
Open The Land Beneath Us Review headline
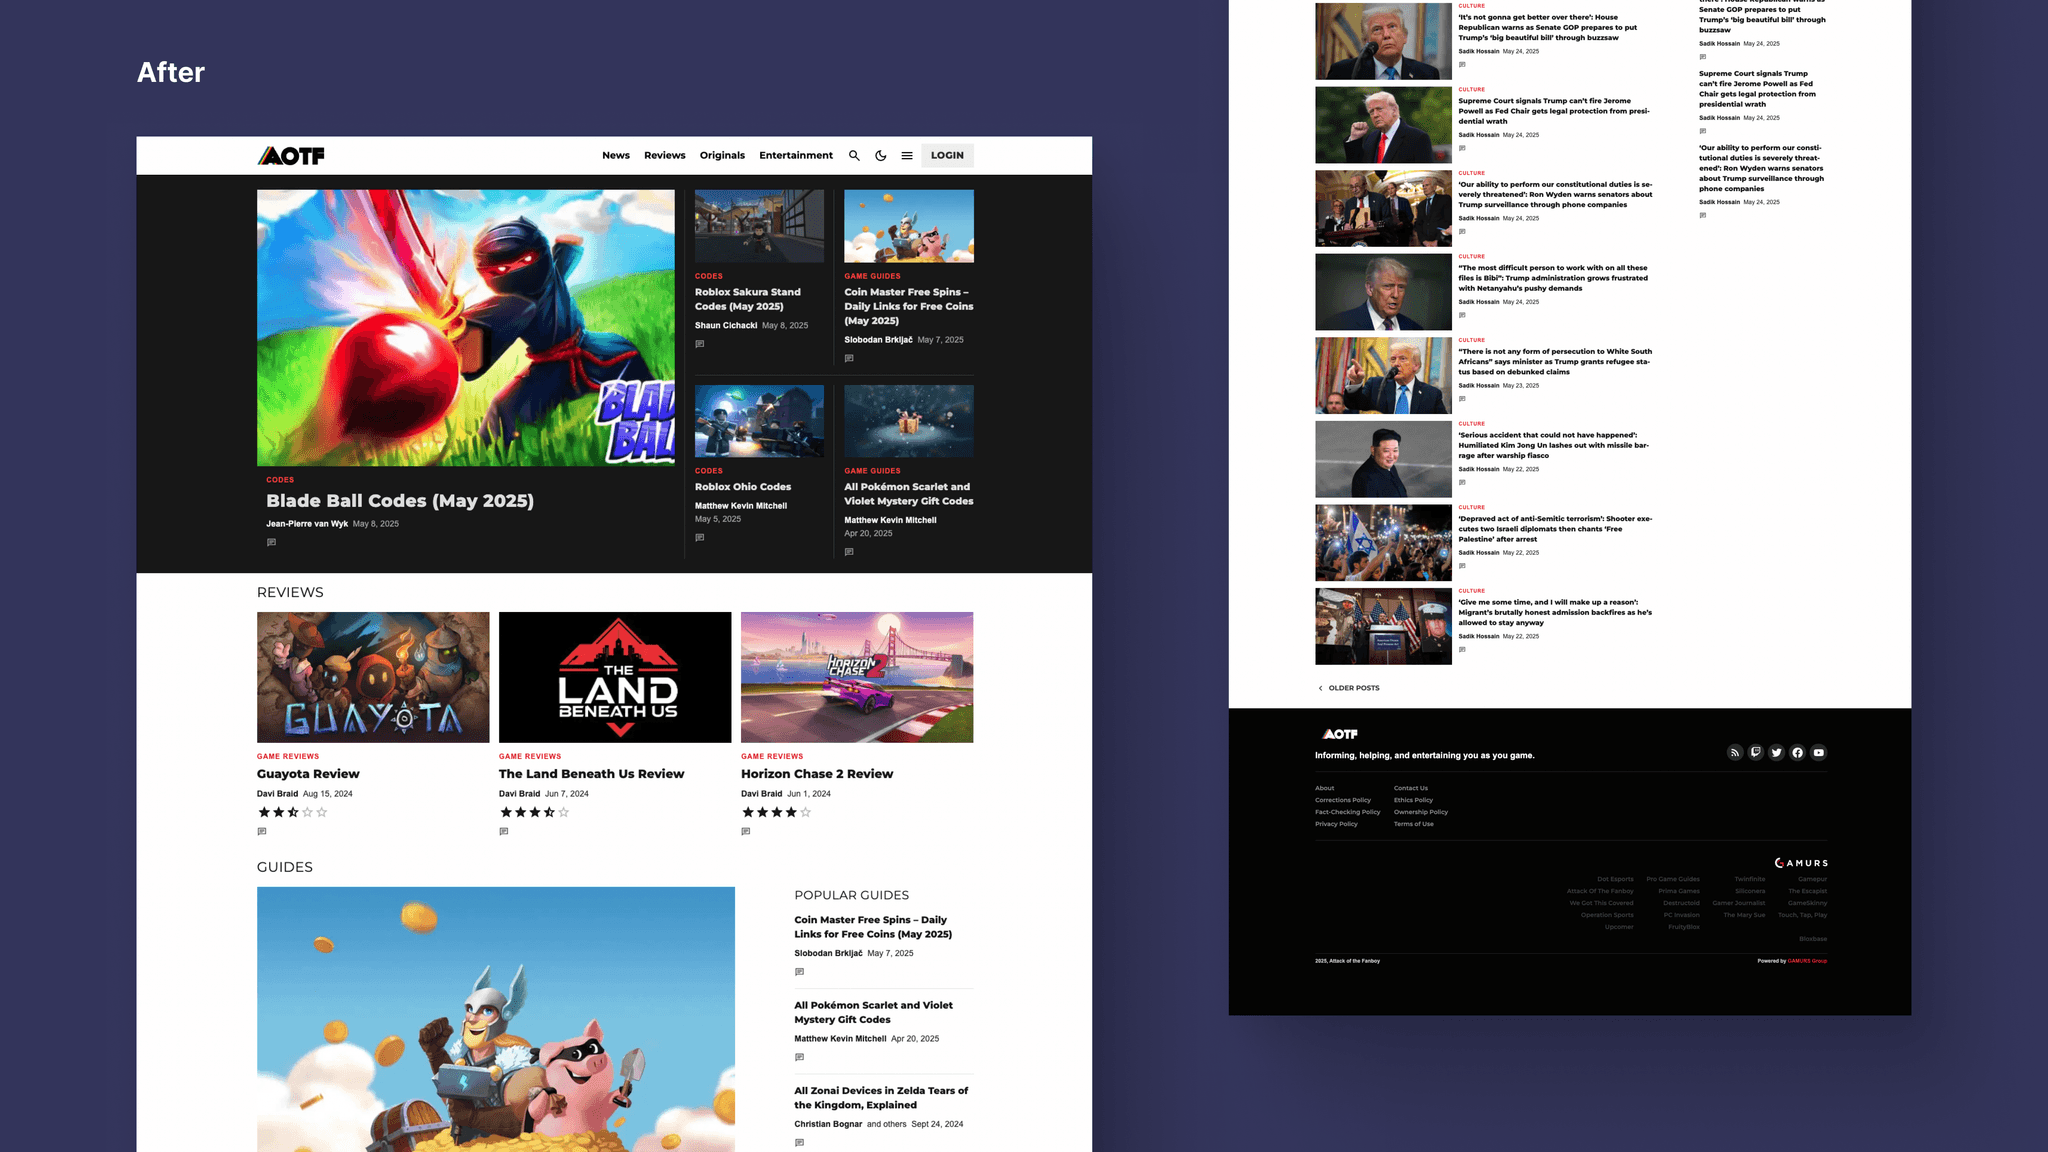[592, 774]
